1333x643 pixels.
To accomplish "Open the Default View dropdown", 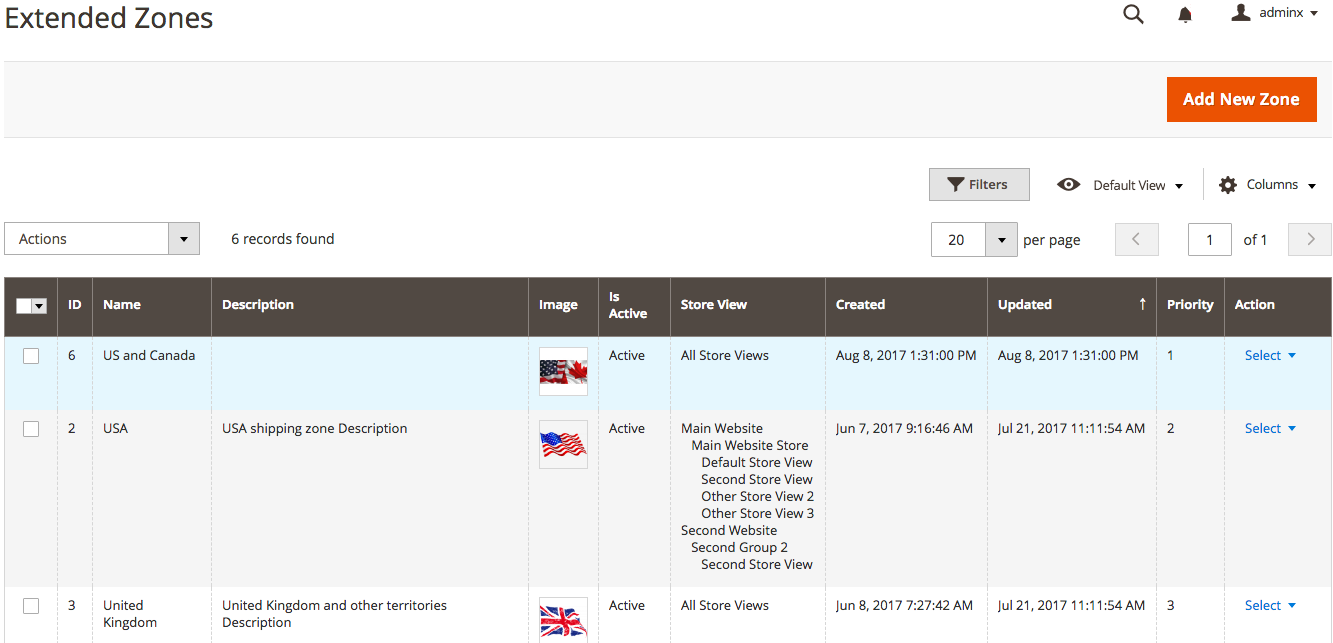I will [1120, 185].
